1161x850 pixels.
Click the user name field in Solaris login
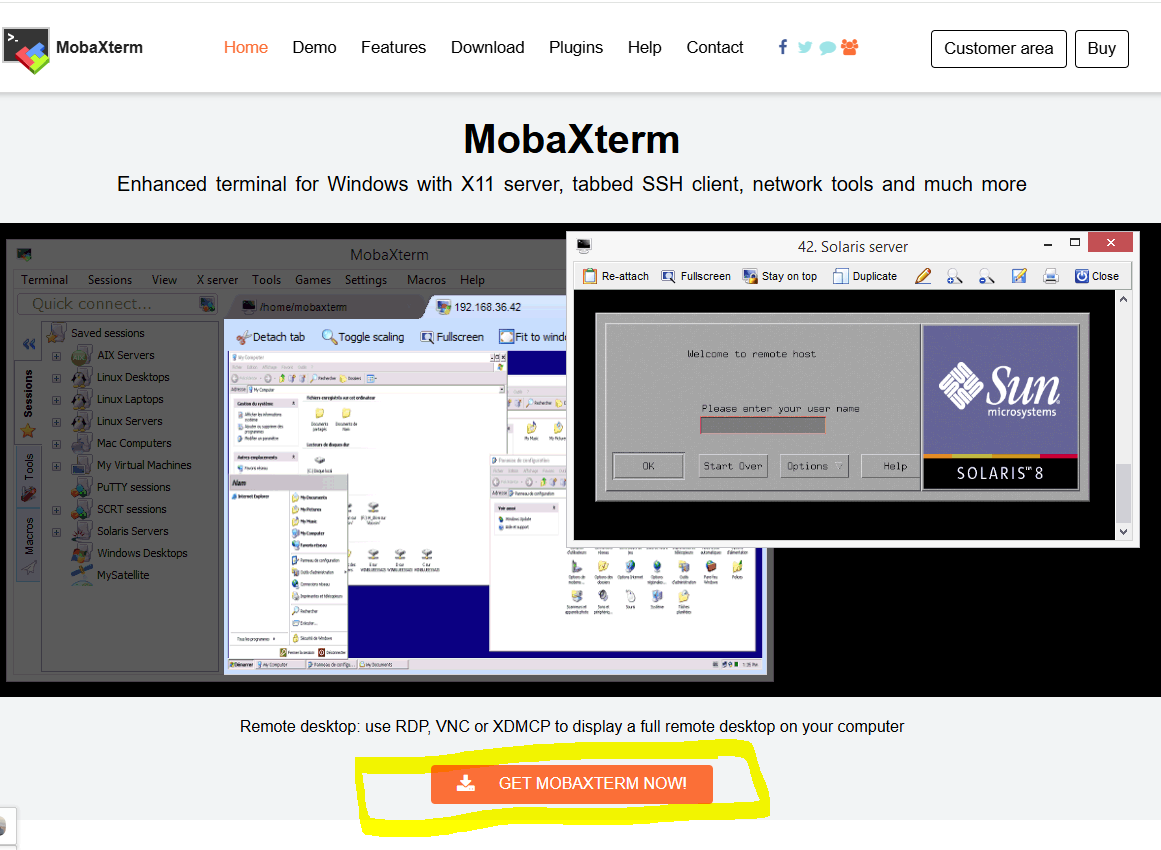763,425
